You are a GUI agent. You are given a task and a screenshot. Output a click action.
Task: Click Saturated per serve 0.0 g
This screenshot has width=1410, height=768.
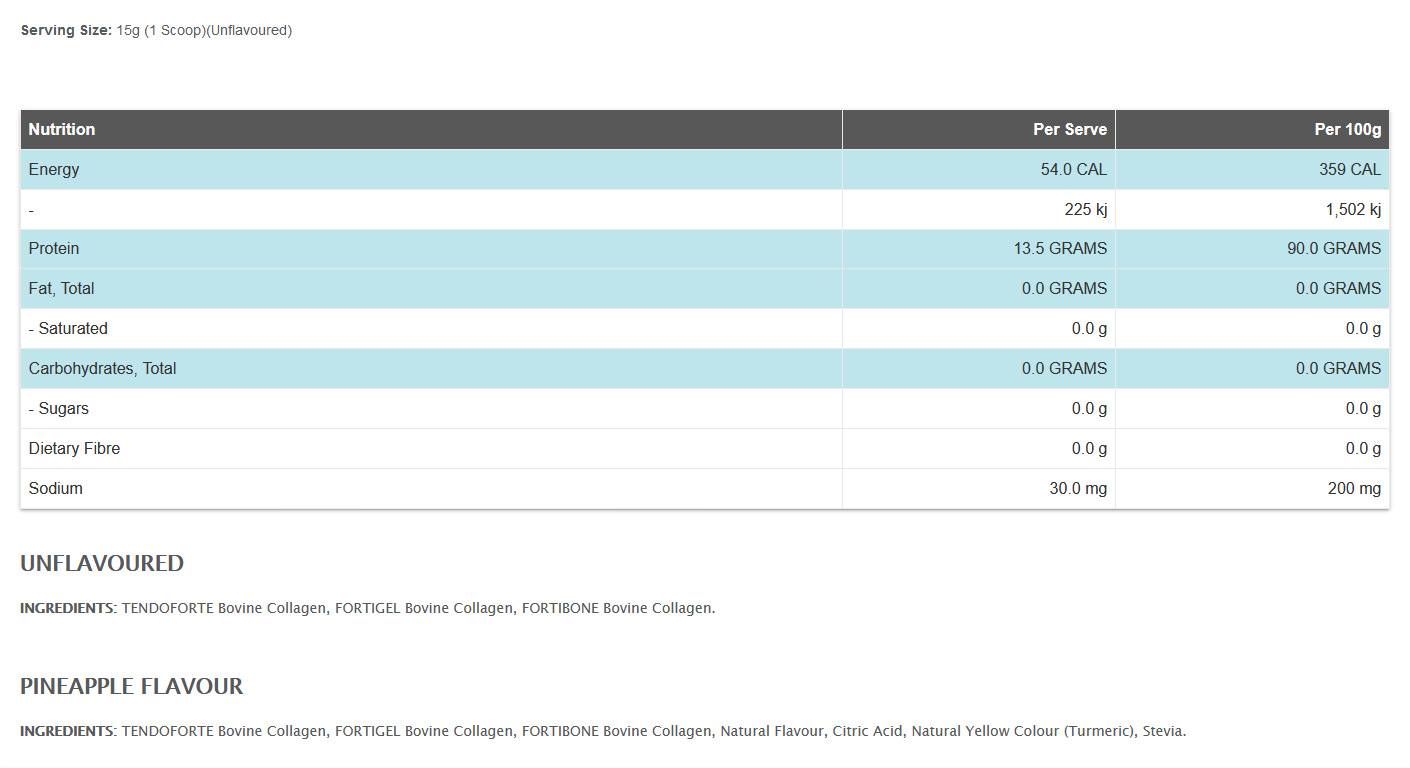(1089, 328)
